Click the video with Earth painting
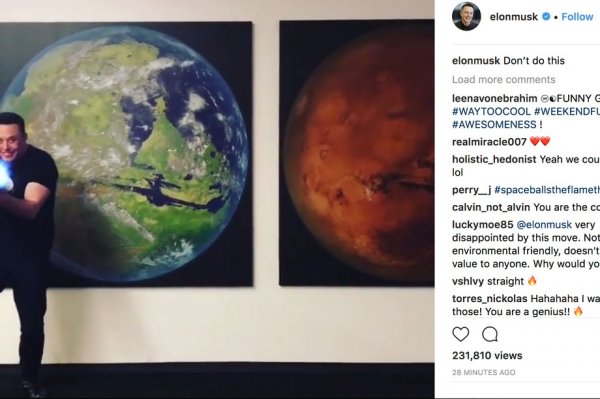The height and width of the screenshot is (399, 600). pos(217,199)
